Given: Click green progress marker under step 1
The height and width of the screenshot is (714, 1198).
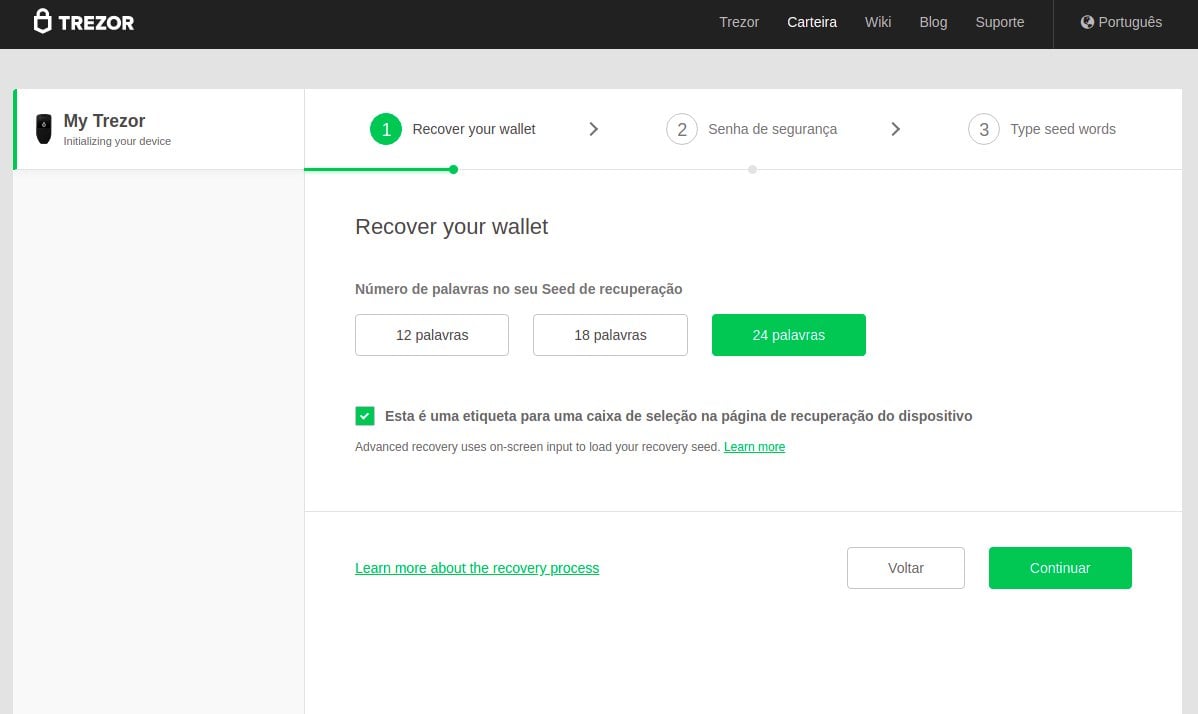Looking at the screenshot, I should click(x=453, y=170).
